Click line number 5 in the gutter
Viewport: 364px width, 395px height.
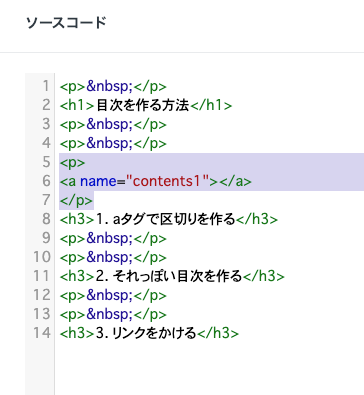click(46, 162)
